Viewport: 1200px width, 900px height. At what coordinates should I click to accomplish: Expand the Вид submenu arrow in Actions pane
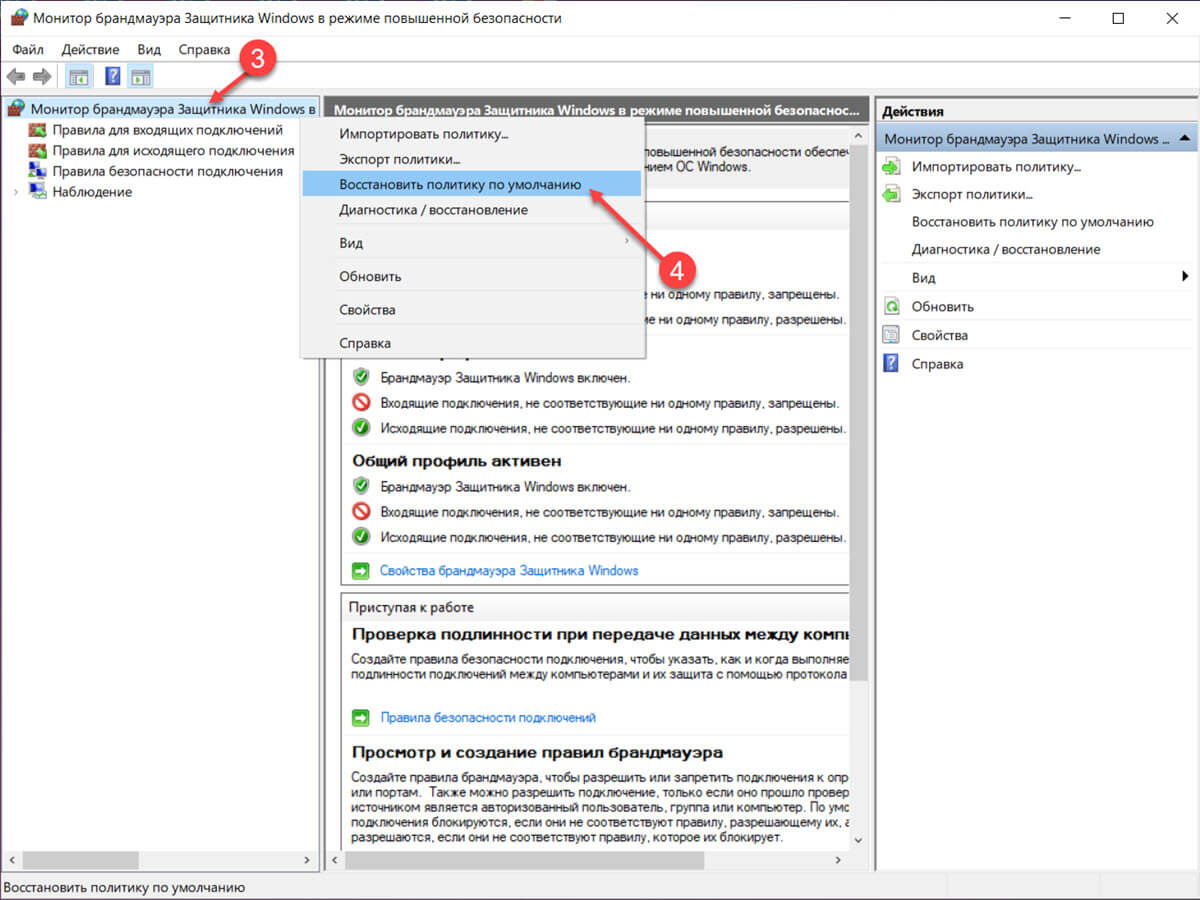(1185, 277)
